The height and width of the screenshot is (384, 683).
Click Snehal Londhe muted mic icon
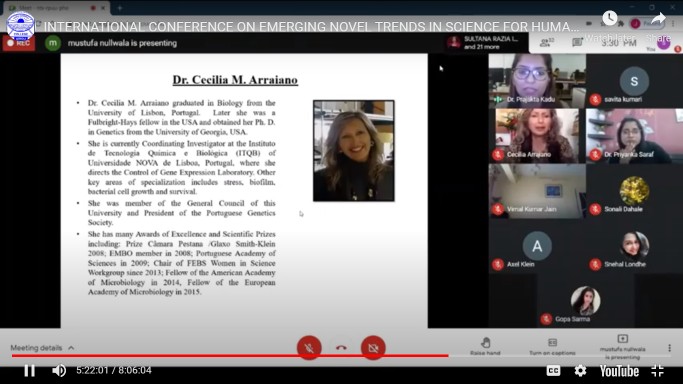point(595,264)
